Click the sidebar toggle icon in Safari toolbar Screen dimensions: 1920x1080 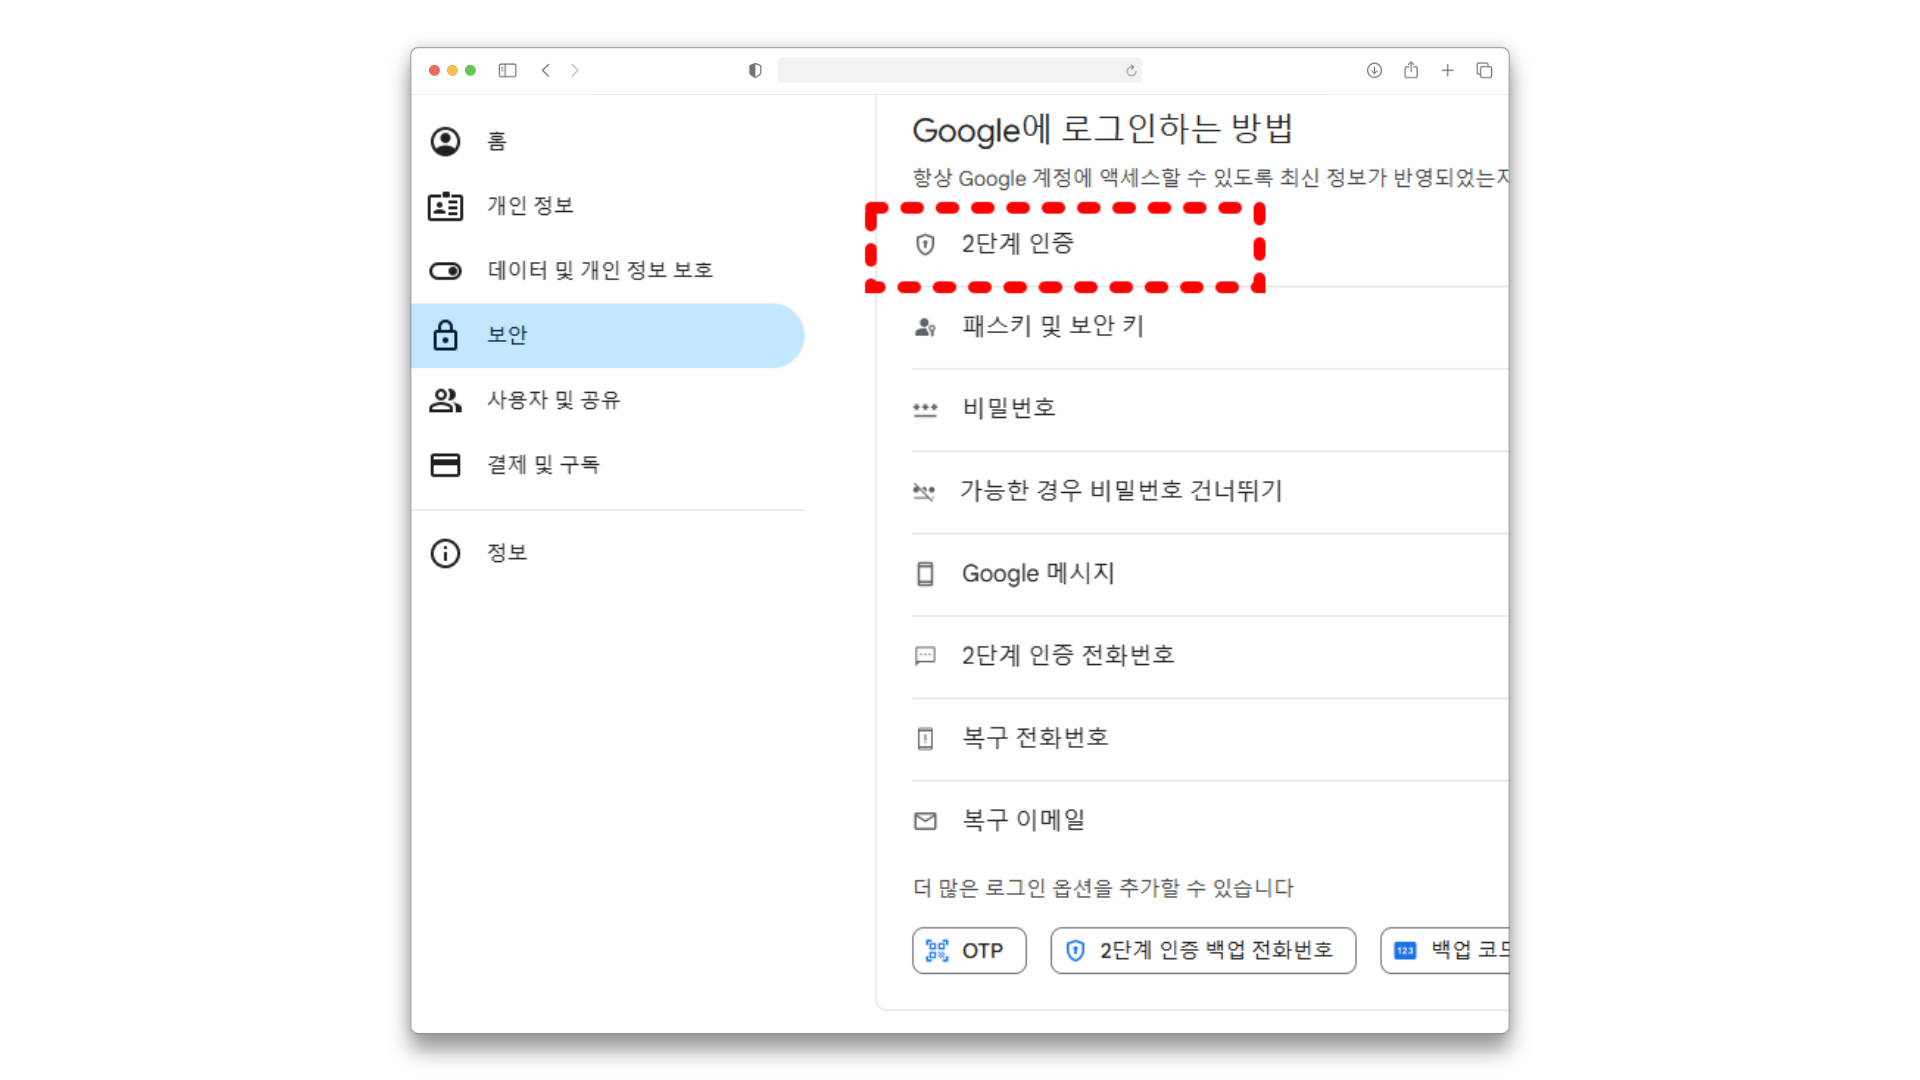point(507,70)
